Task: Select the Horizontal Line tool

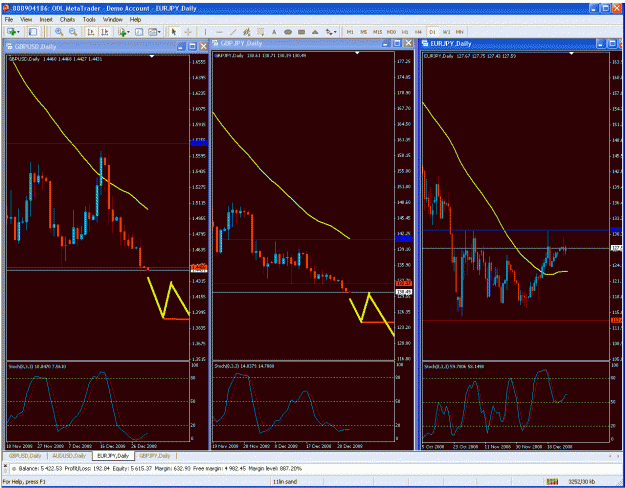Action: (219, 32)
